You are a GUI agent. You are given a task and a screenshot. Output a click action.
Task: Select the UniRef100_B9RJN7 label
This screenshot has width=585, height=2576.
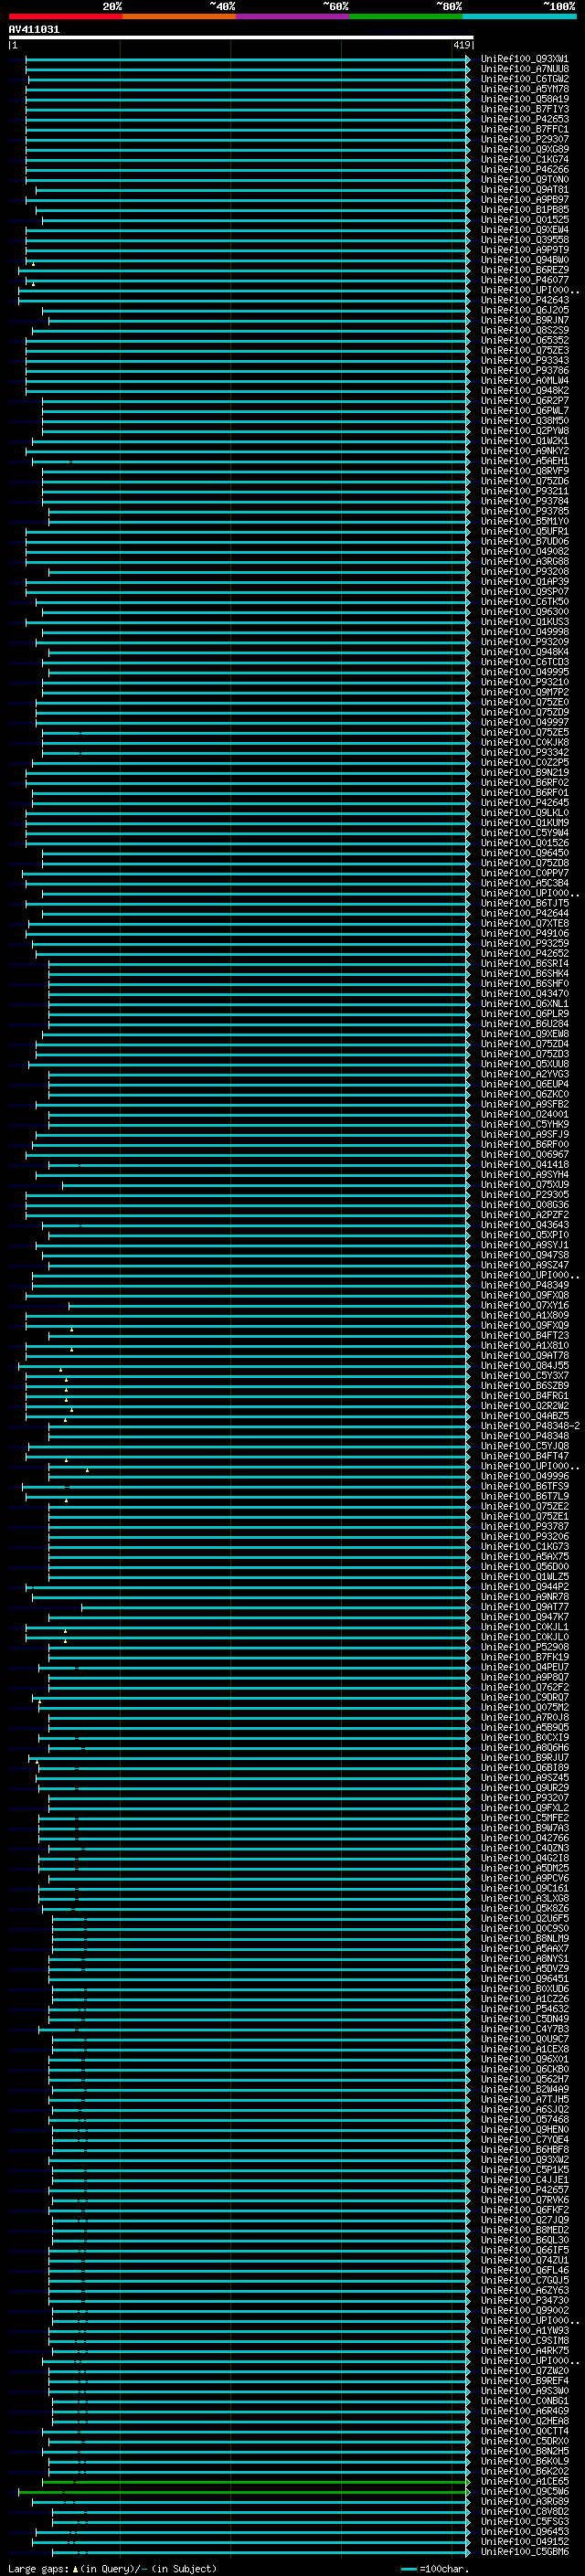[x=525, y=320]
